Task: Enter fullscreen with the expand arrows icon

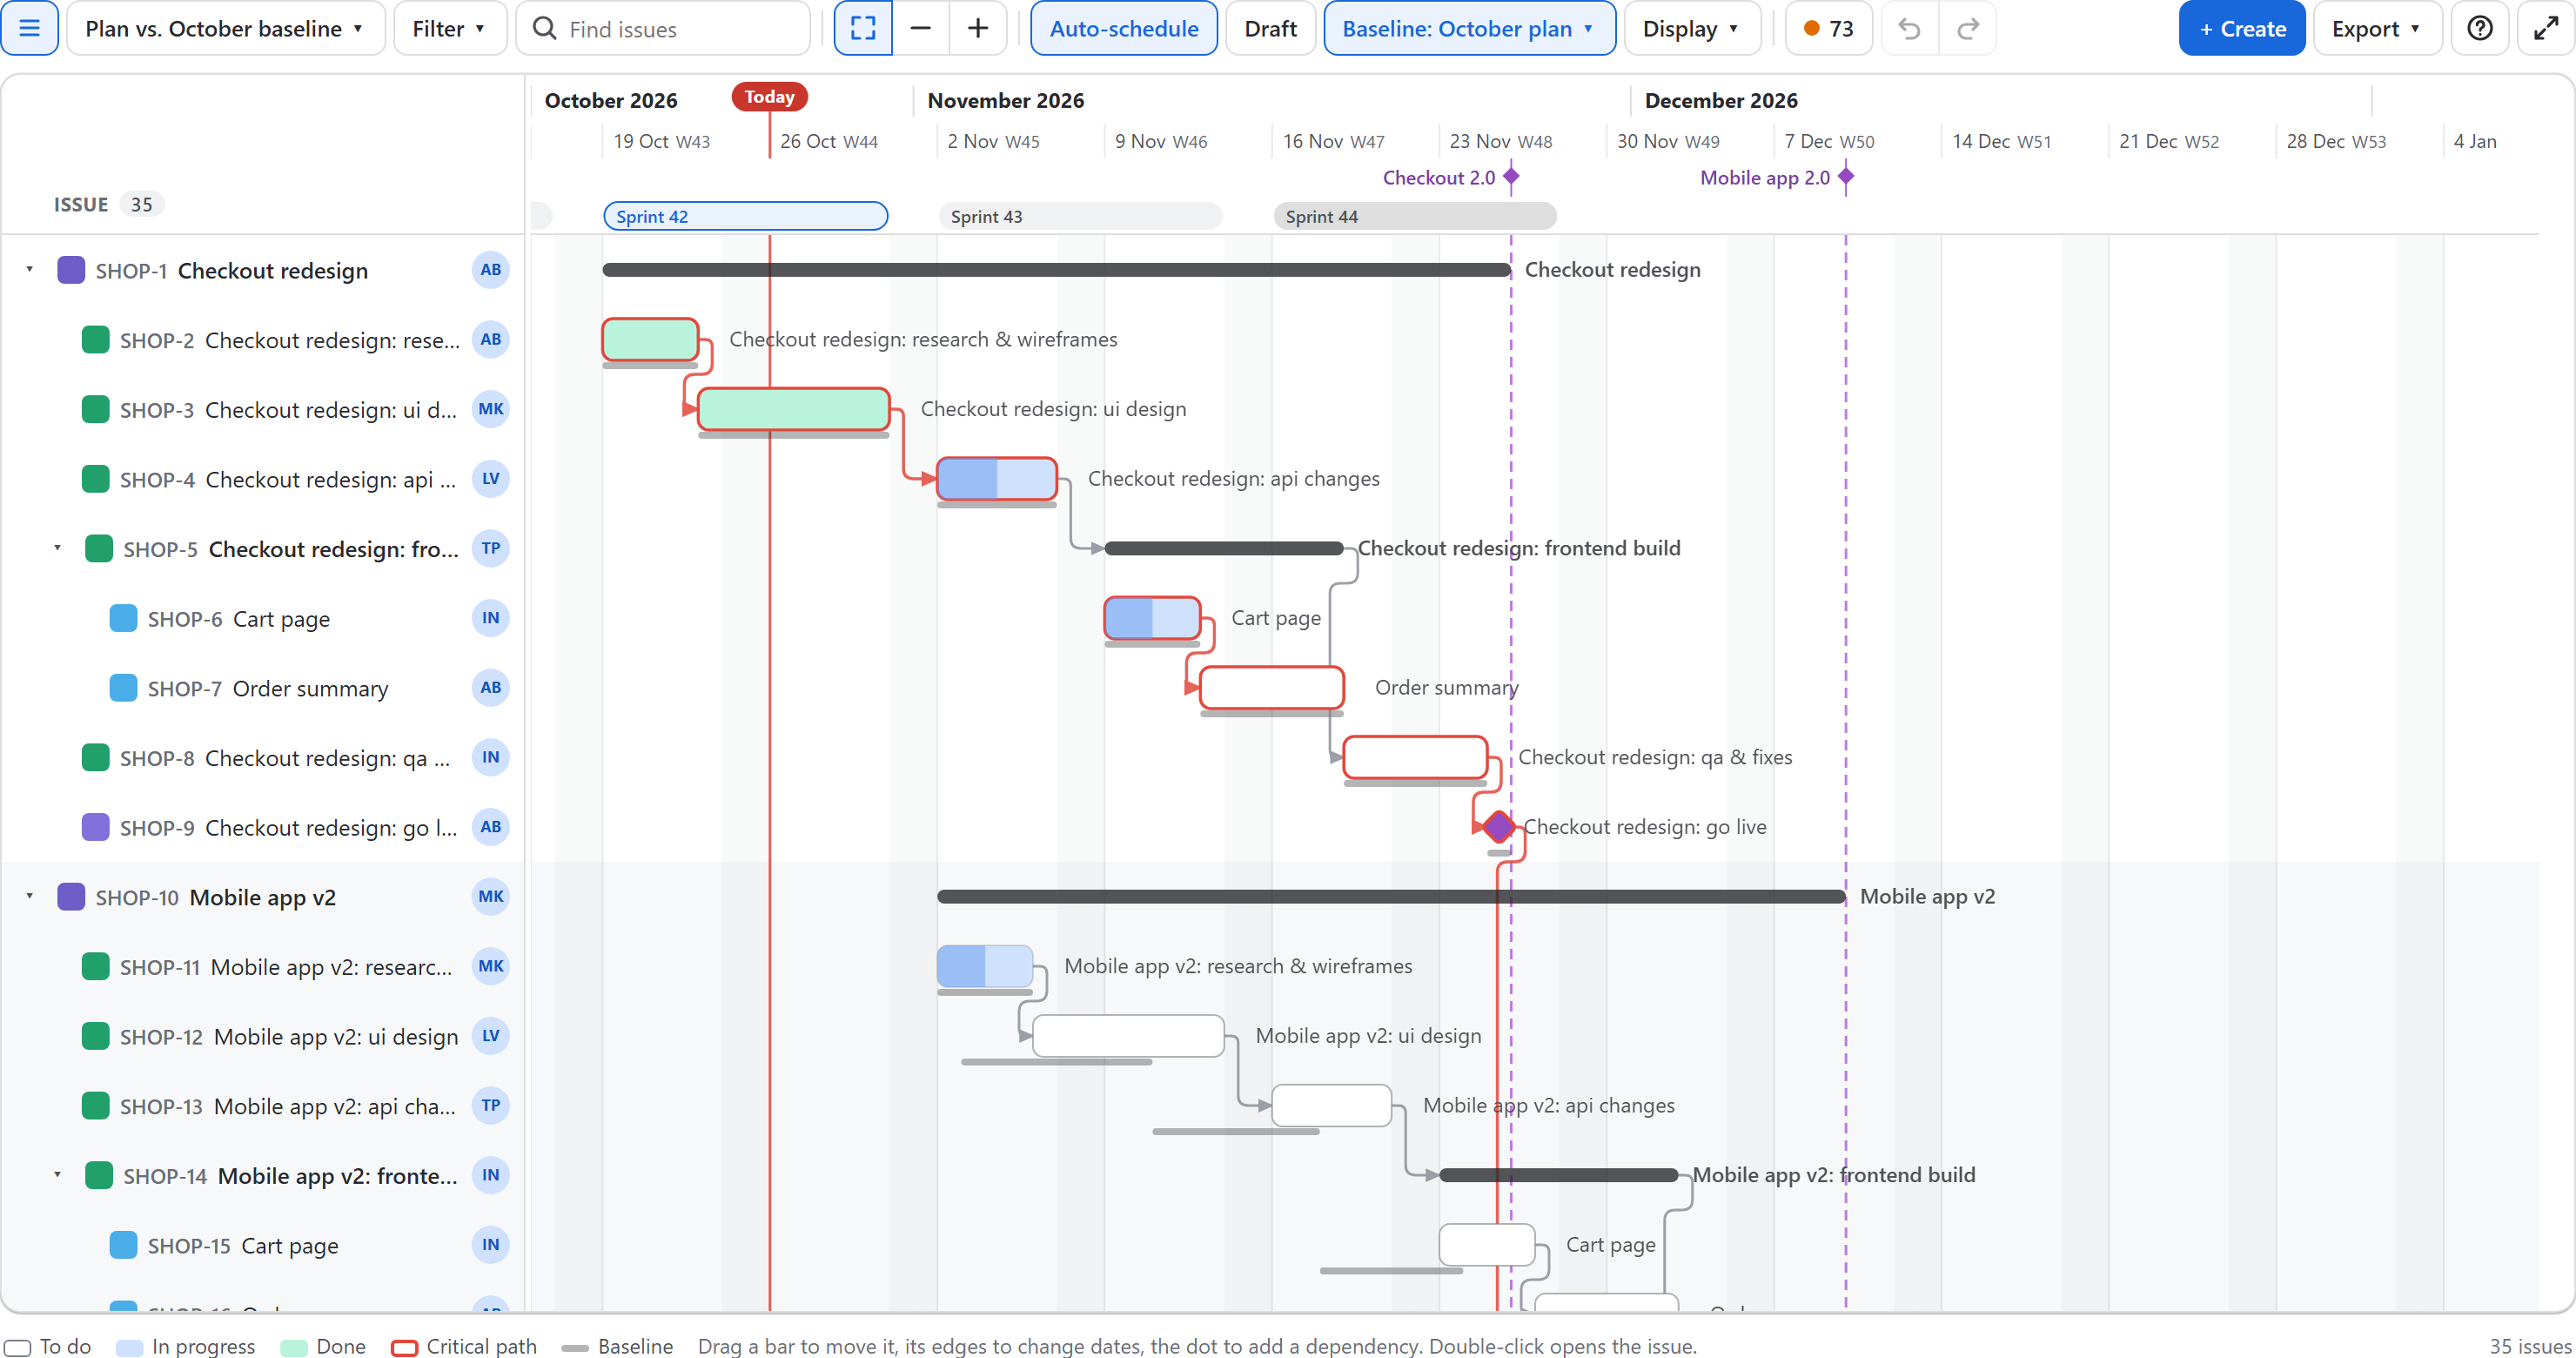Action: pyautogui.click(x=2545, y=28)
